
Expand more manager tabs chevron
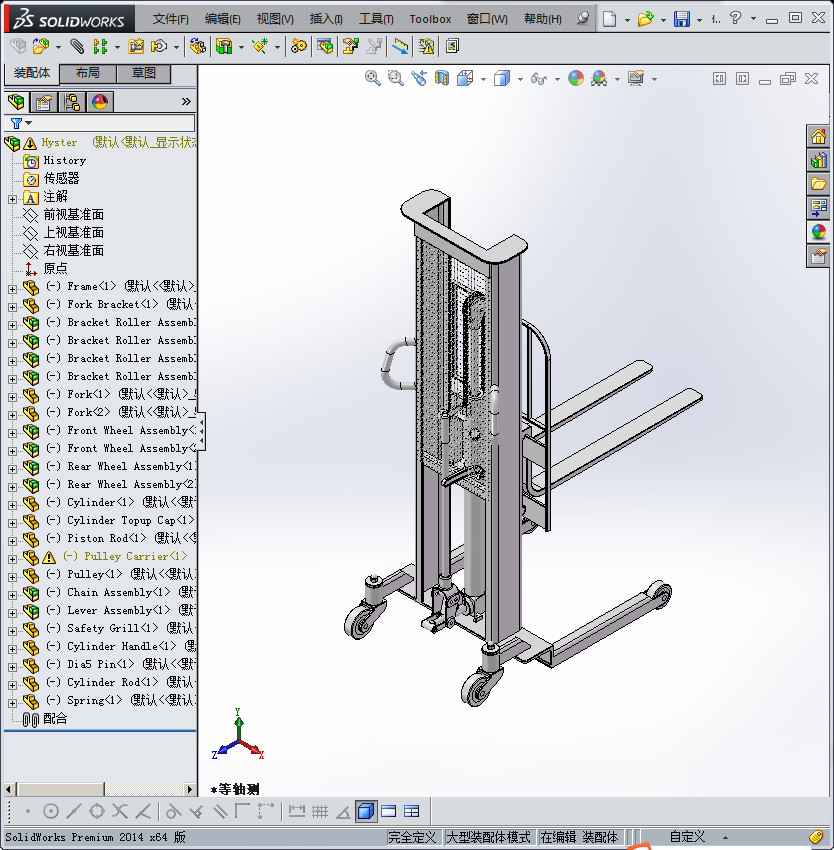click(x=186, y=102)
